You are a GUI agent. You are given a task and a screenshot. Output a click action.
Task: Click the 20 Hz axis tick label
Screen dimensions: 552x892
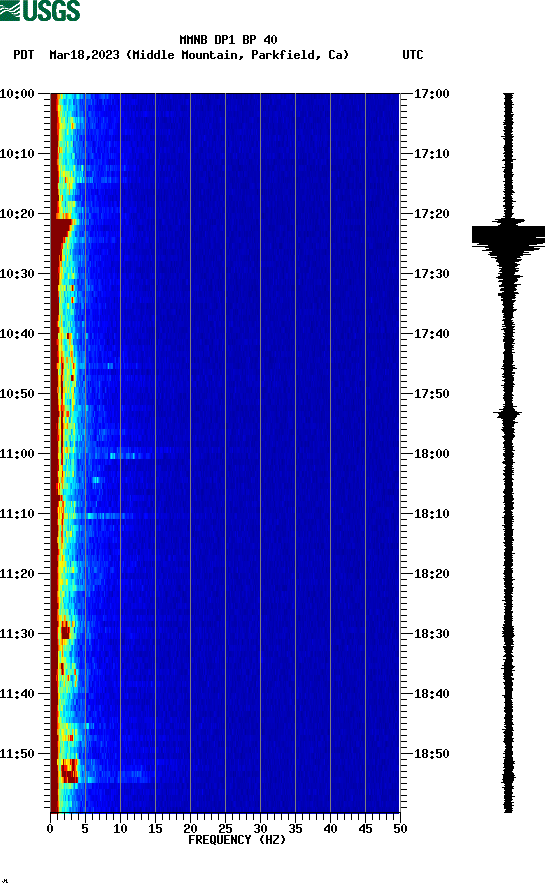tap(190, 829)
